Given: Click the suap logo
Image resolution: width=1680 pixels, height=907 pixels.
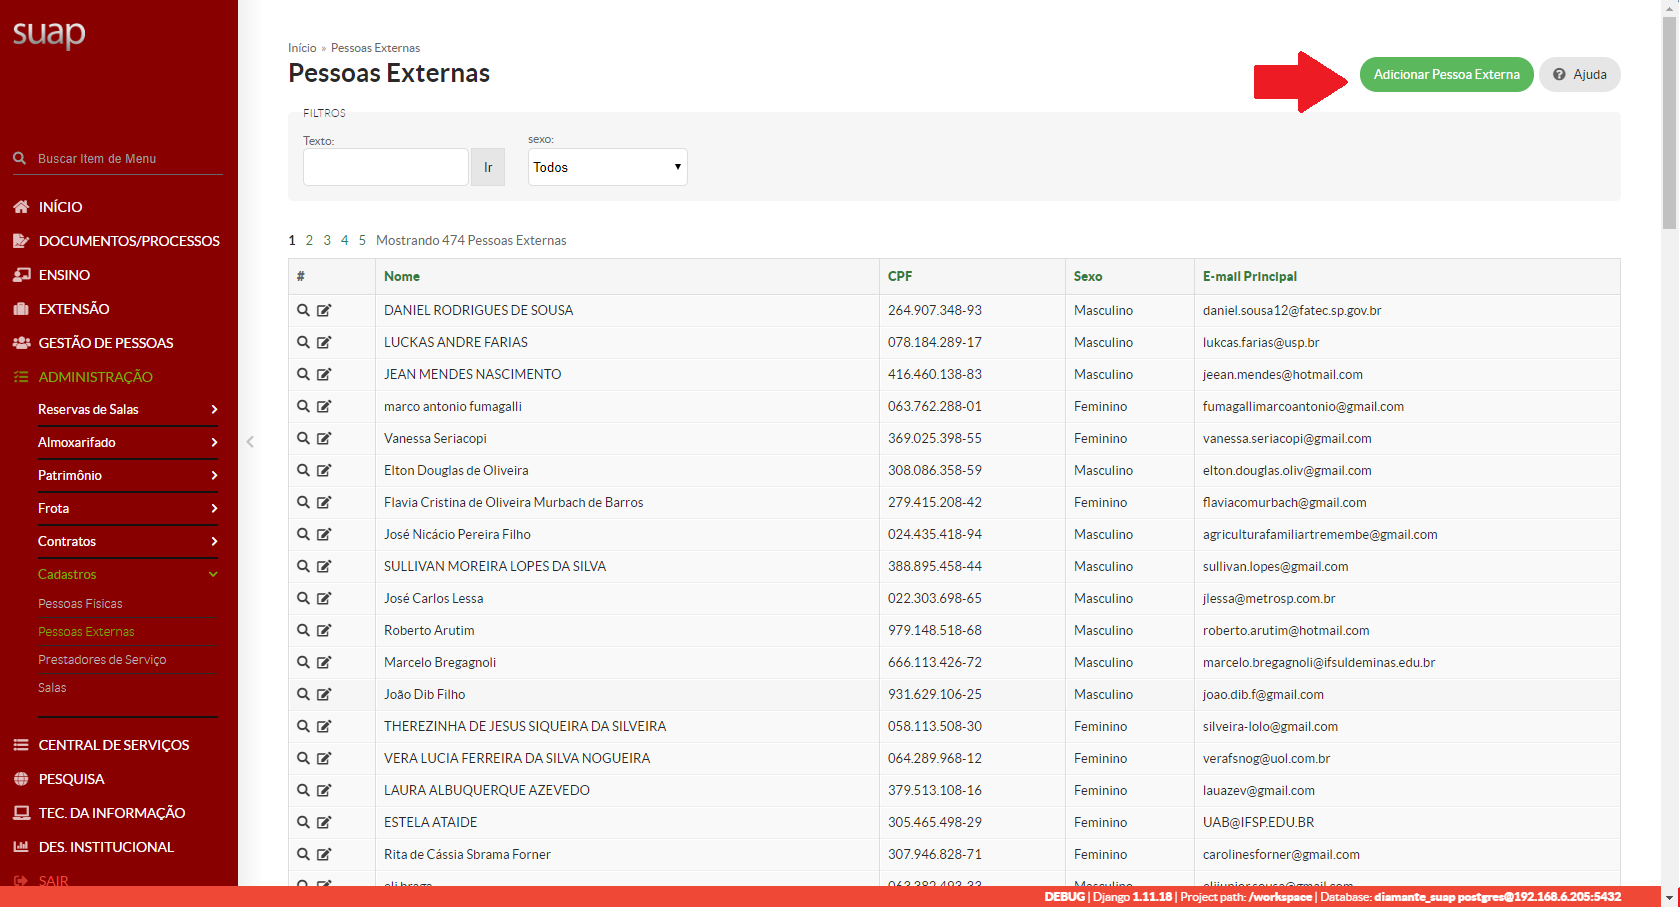Looking at the screenshot, I should point(49,34).
